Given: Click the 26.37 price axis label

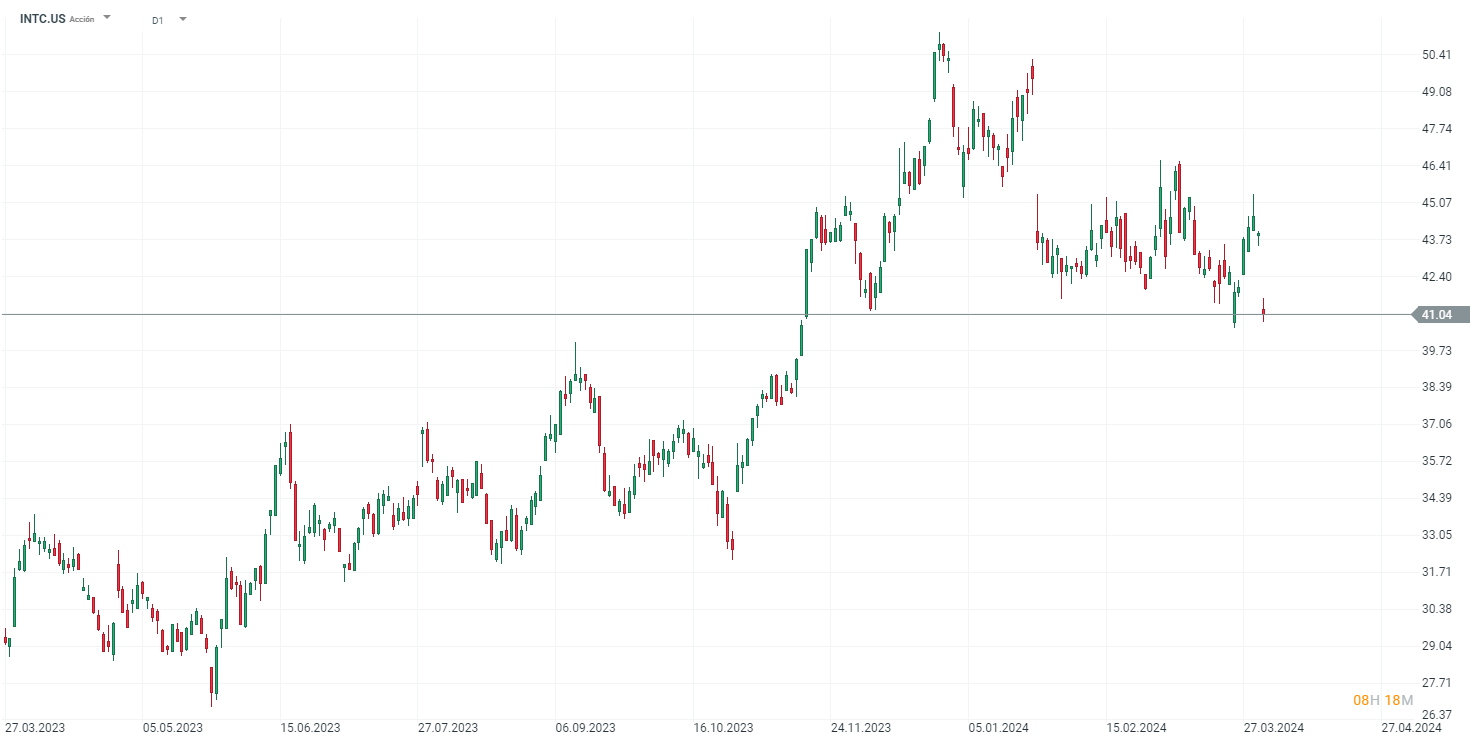Looking at the screenshot, I should 1436,715.
